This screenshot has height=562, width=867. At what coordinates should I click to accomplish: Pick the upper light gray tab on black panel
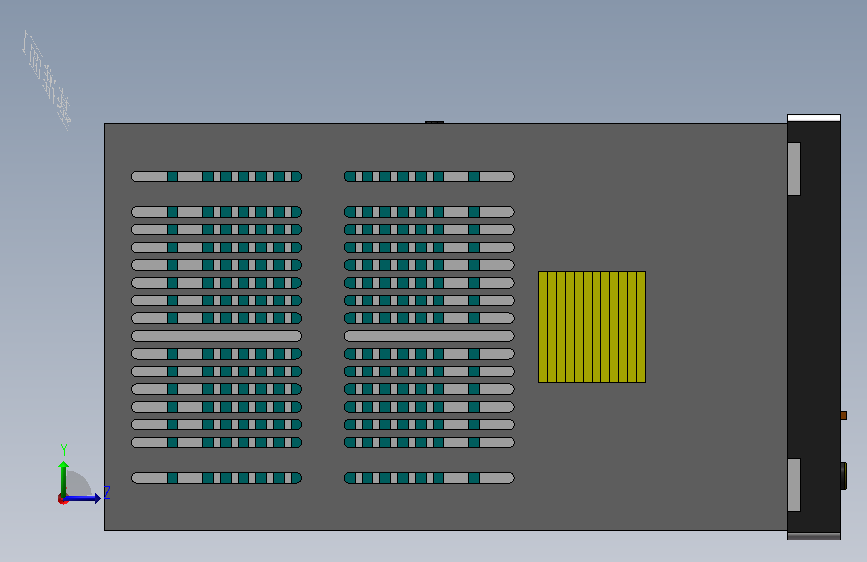[794, 169]
